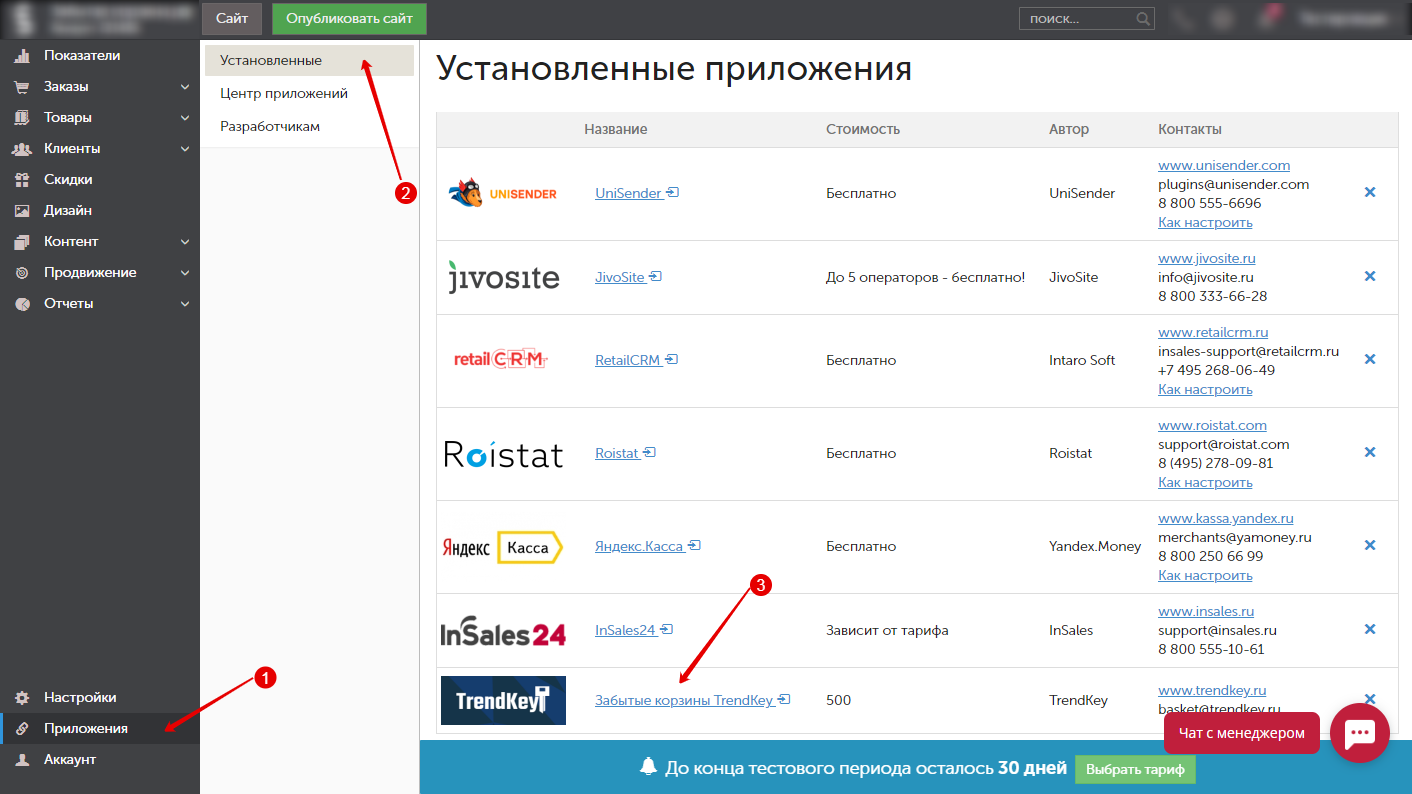Click the Клиенты people icon in sidebar
The width and height of the screenshot is (1412, 794).
pyautogui.click(x=22, y=149)
